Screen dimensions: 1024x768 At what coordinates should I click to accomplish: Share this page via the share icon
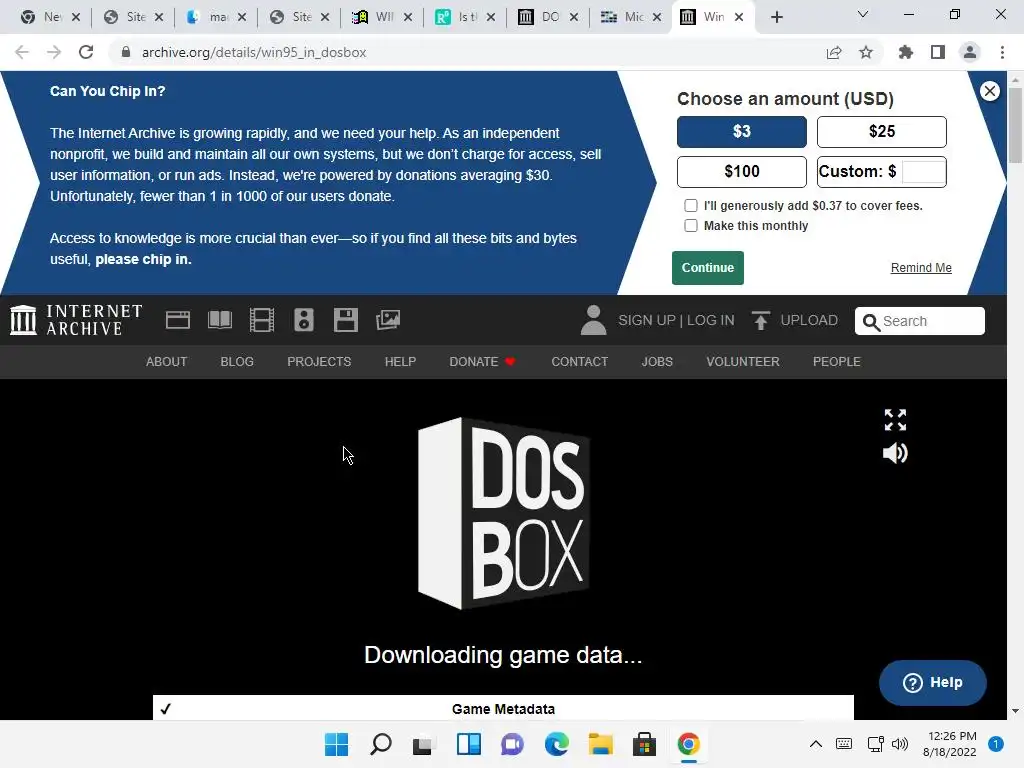(x=834, y=52)
